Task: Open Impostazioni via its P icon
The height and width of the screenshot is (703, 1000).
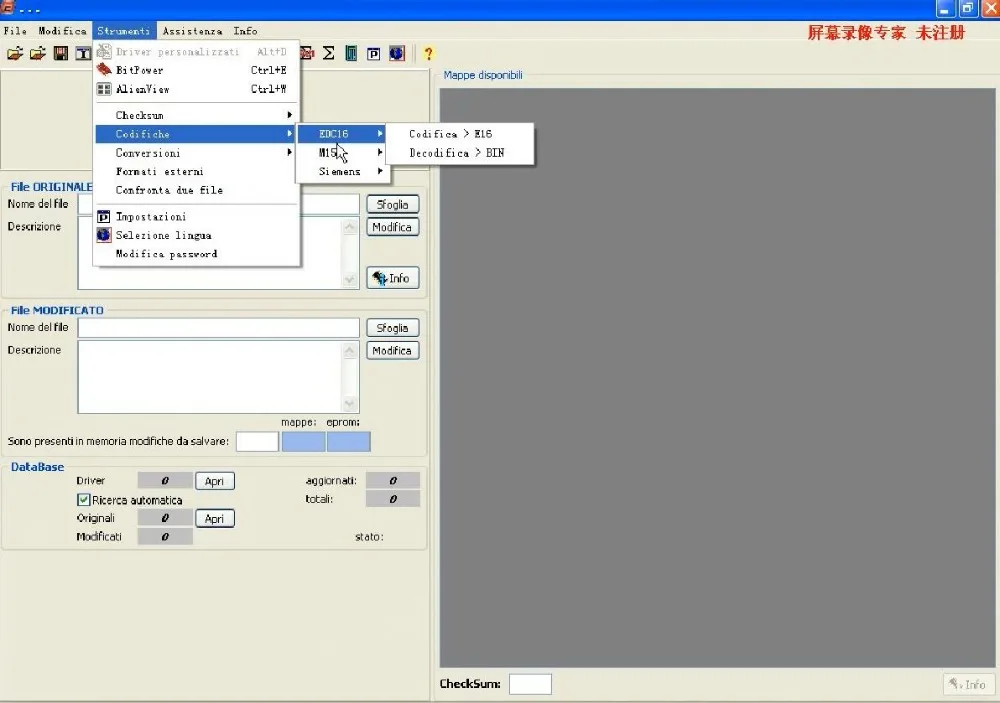Action: (x=104, y=216)
